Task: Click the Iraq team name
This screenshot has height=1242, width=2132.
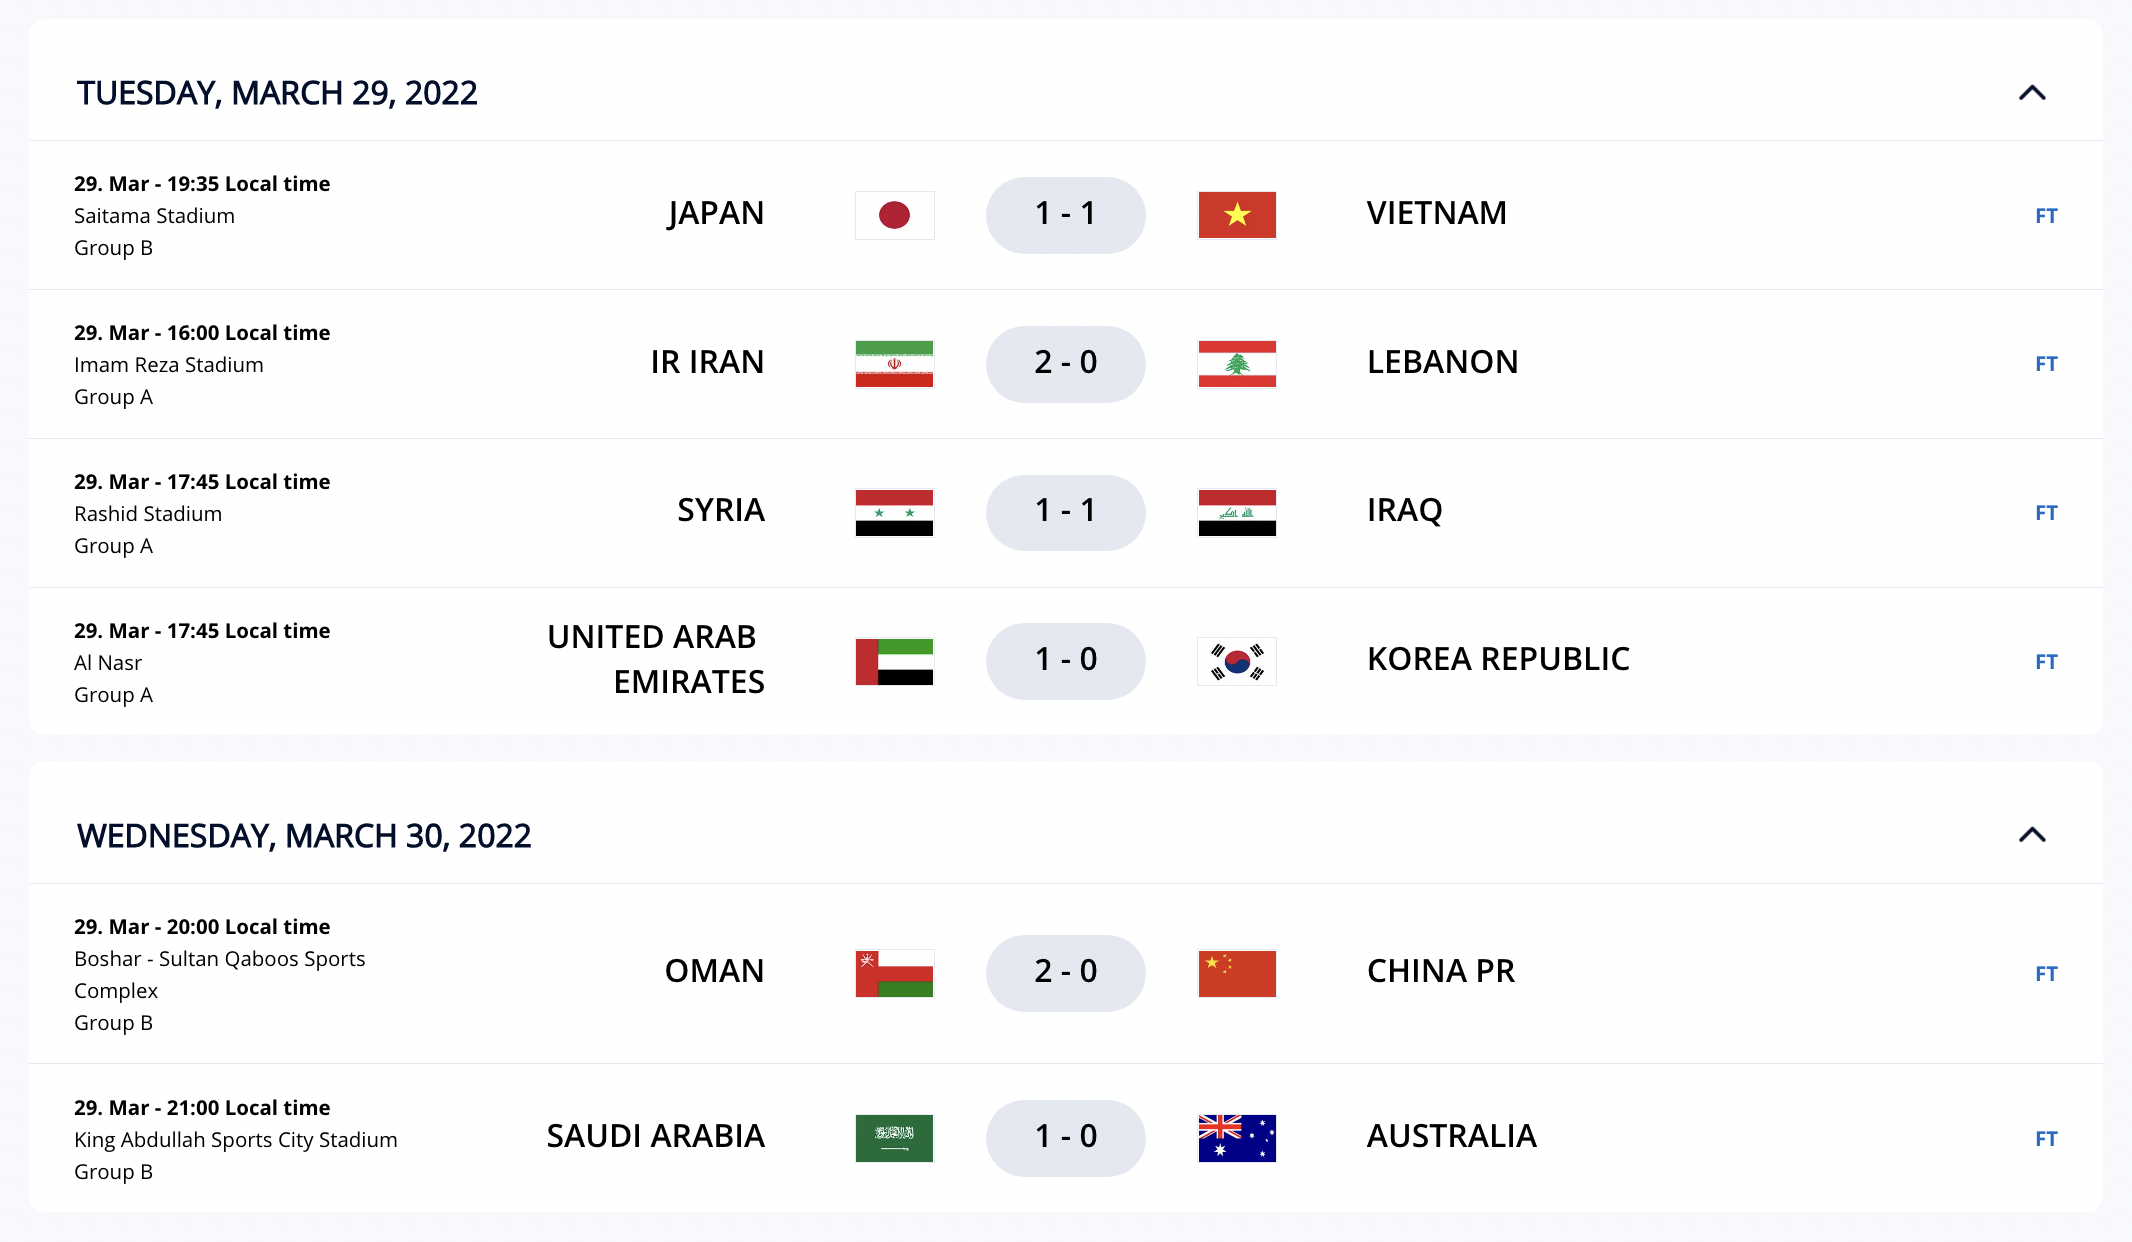Action: [x=1404, y=511]
